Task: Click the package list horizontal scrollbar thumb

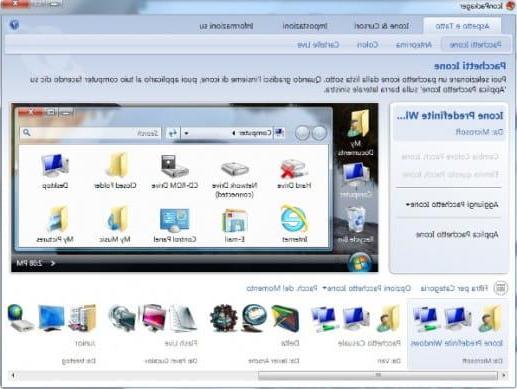Action: [378, 375]
